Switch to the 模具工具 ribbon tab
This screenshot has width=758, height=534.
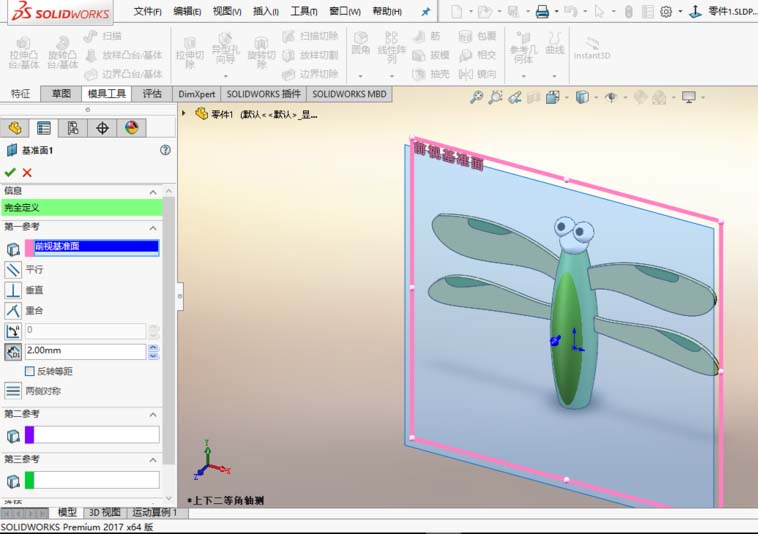click(x=106, y=93)
